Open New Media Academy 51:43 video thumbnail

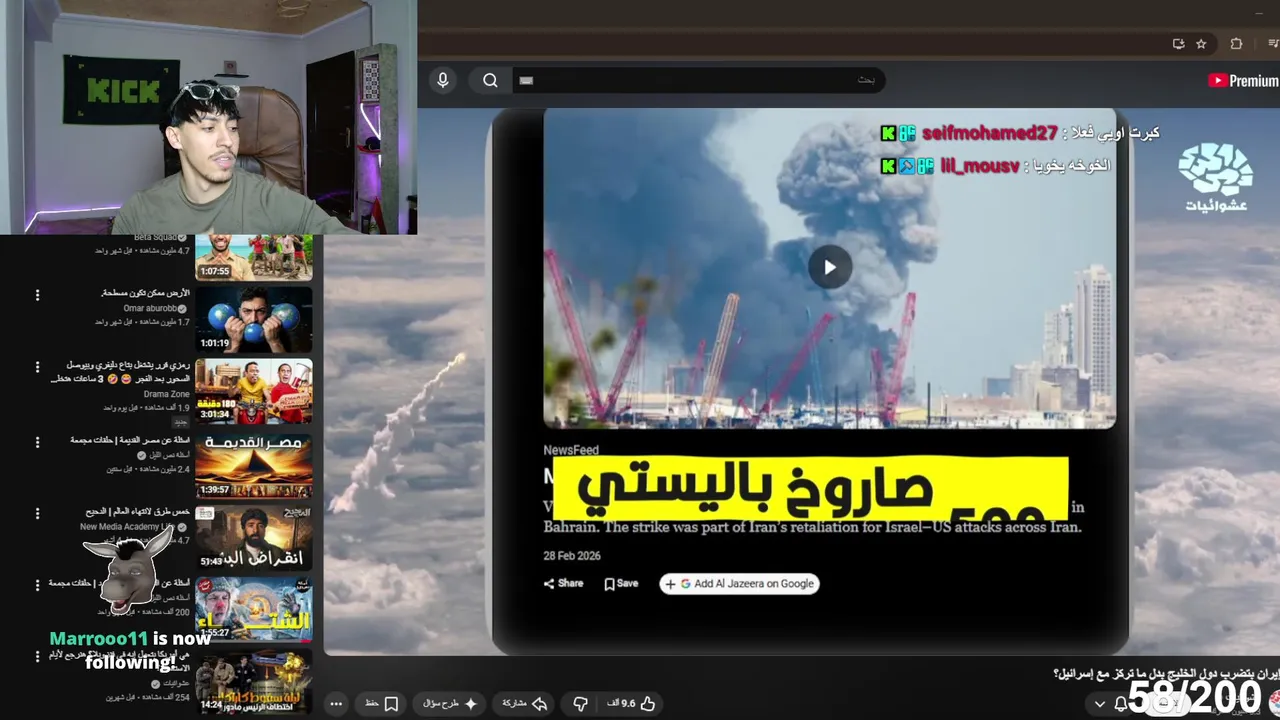click(x=253, y=537)
